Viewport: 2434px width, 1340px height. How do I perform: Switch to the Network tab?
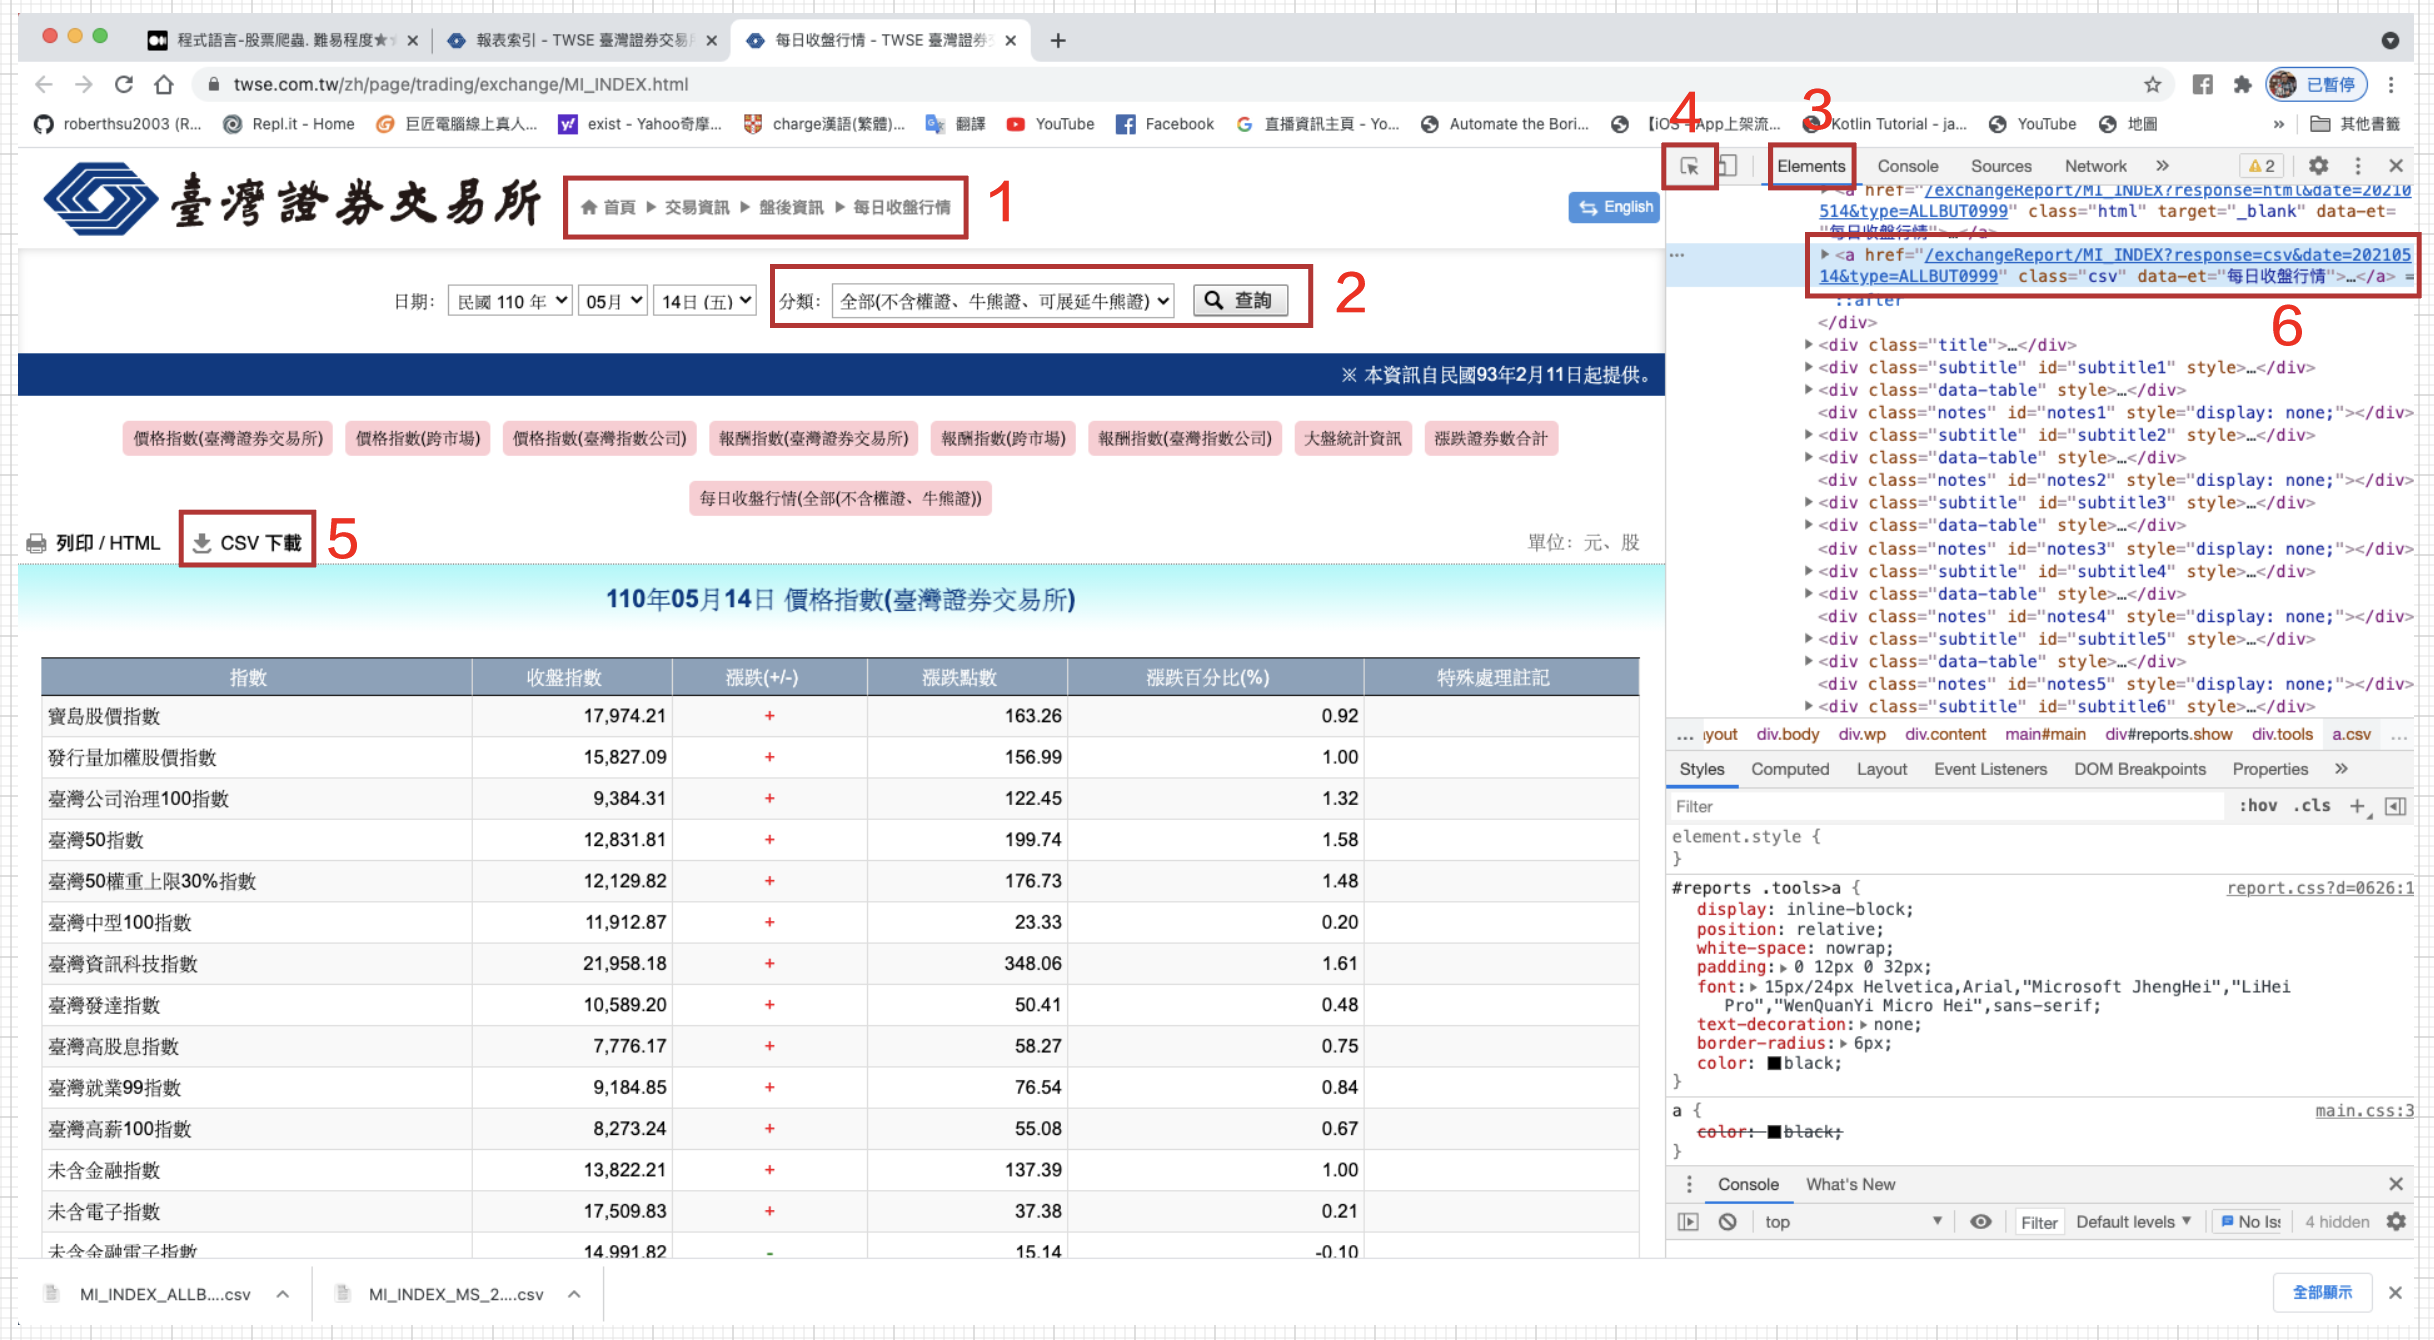click(x=2095, y=166)
